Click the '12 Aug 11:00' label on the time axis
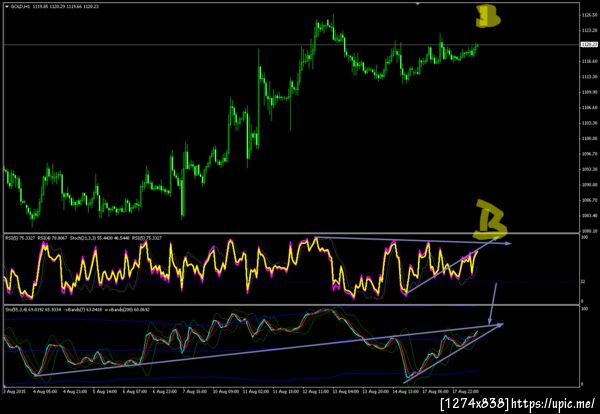 [316, 392]
